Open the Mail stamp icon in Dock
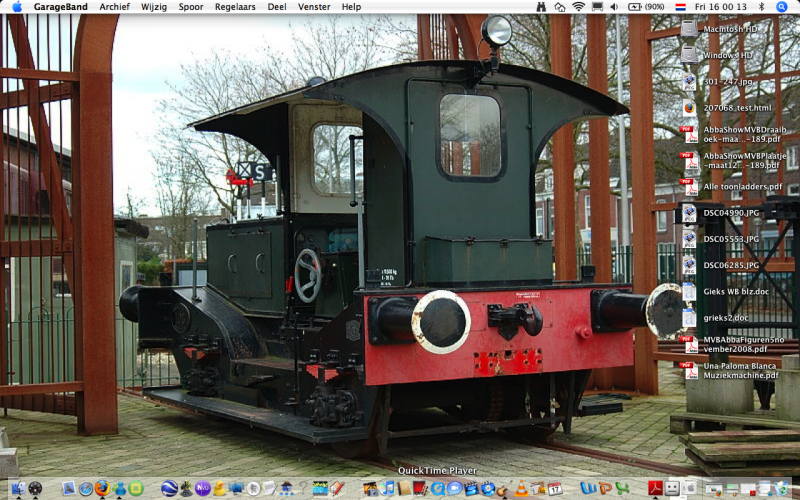 click(68, 488)
